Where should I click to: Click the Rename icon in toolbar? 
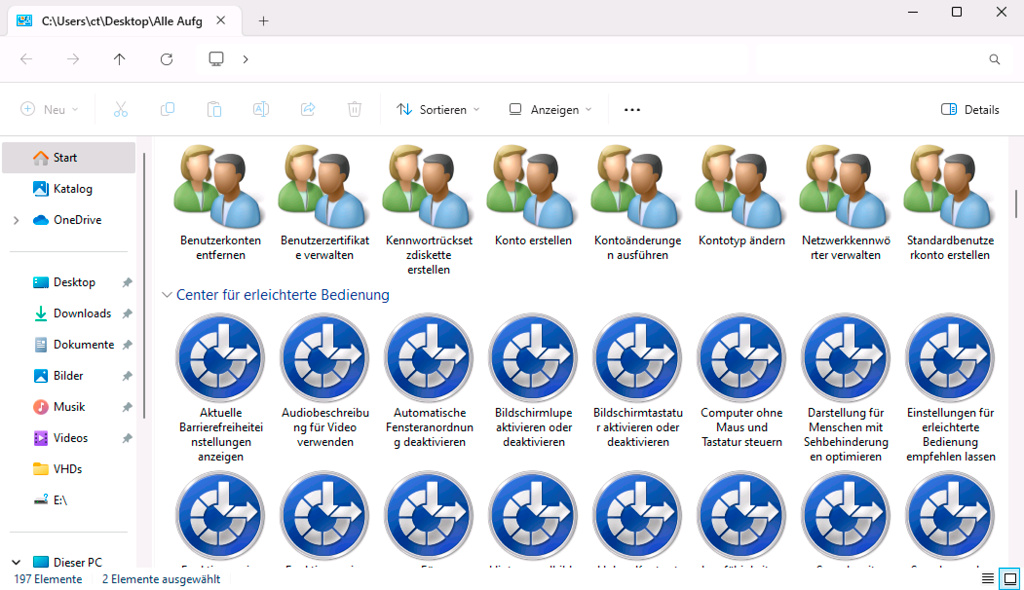pos(261,110)
